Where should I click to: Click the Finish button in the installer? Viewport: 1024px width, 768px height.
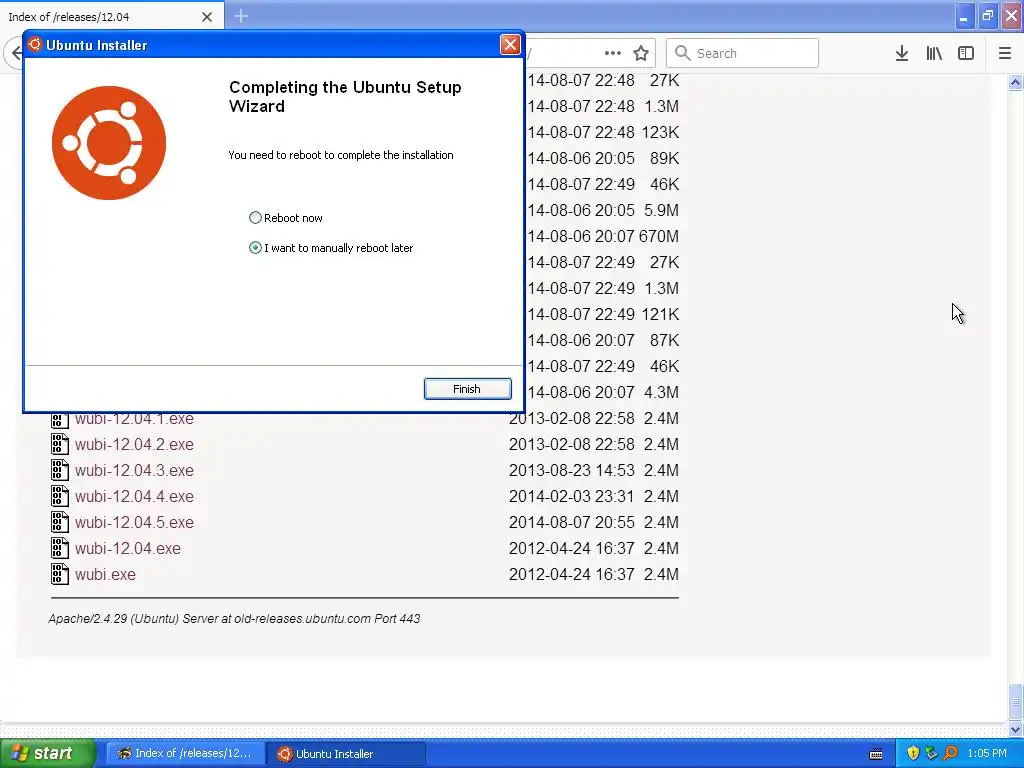pyautogui.click(x=468, y=389)
